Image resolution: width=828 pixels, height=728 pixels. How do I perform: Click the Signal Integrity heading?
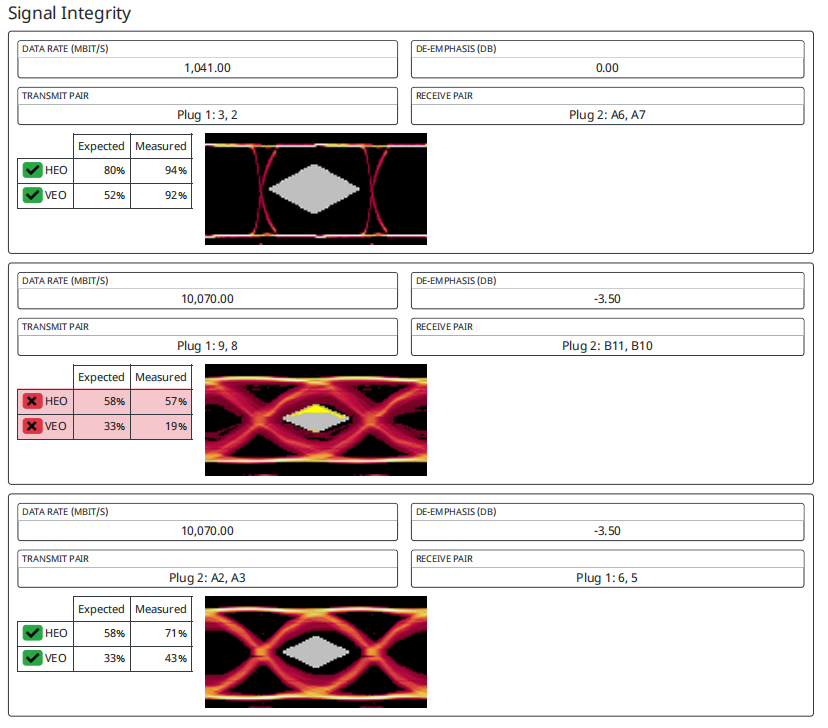[69, 14]
